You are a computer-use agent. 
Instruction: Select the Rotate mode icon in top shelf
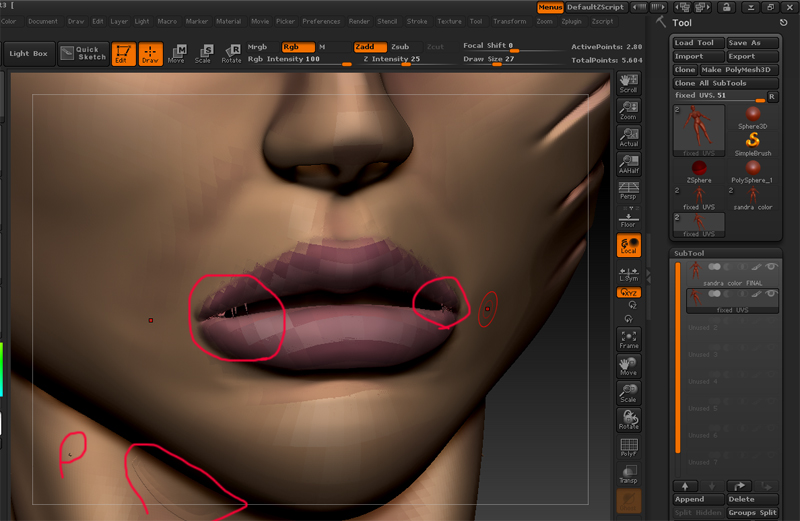(x=231, y=53)
